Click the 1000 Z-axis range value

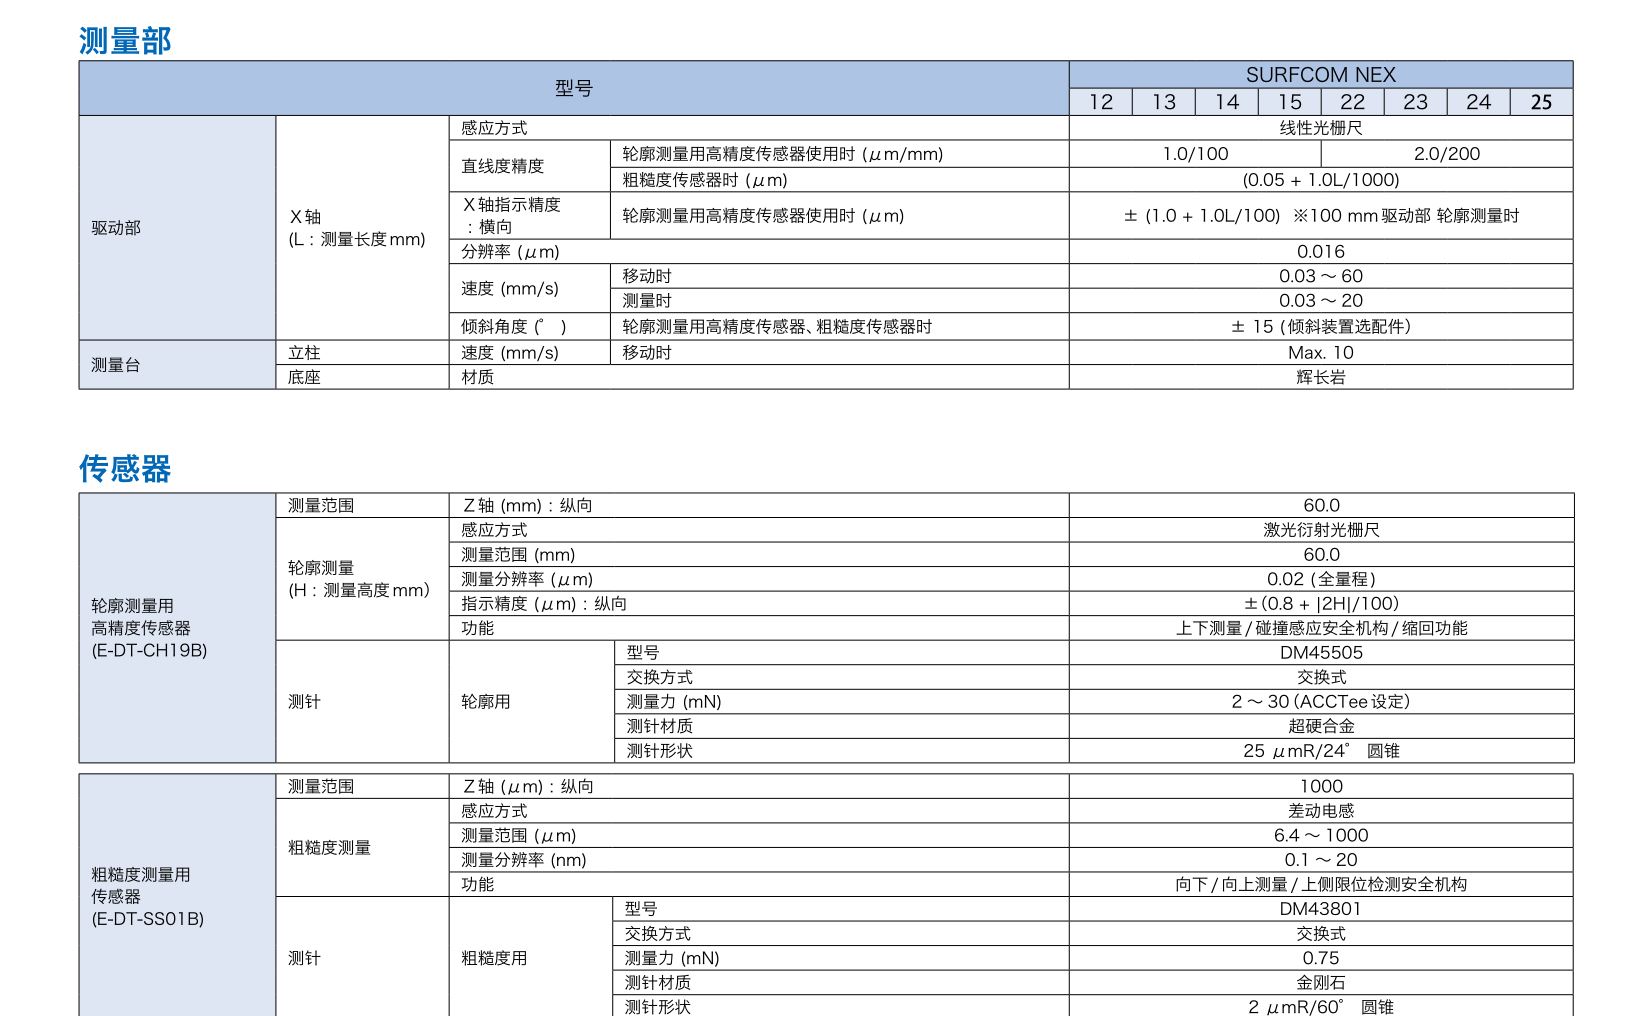click(x=1321, y=787)
